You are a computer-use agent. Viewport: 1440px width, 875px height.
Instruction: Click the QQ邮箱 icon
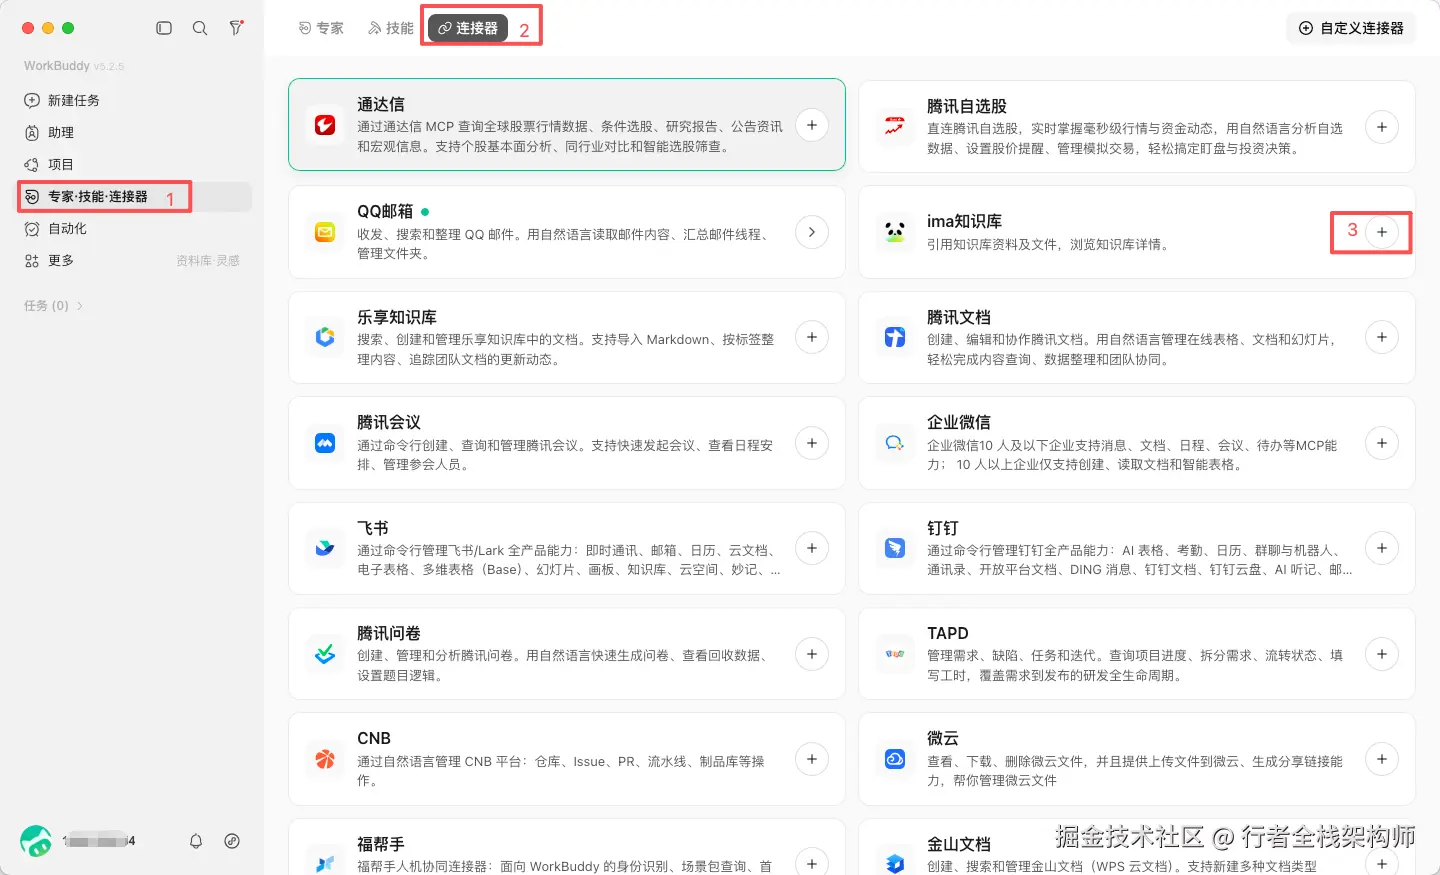(x=325, y=232)
